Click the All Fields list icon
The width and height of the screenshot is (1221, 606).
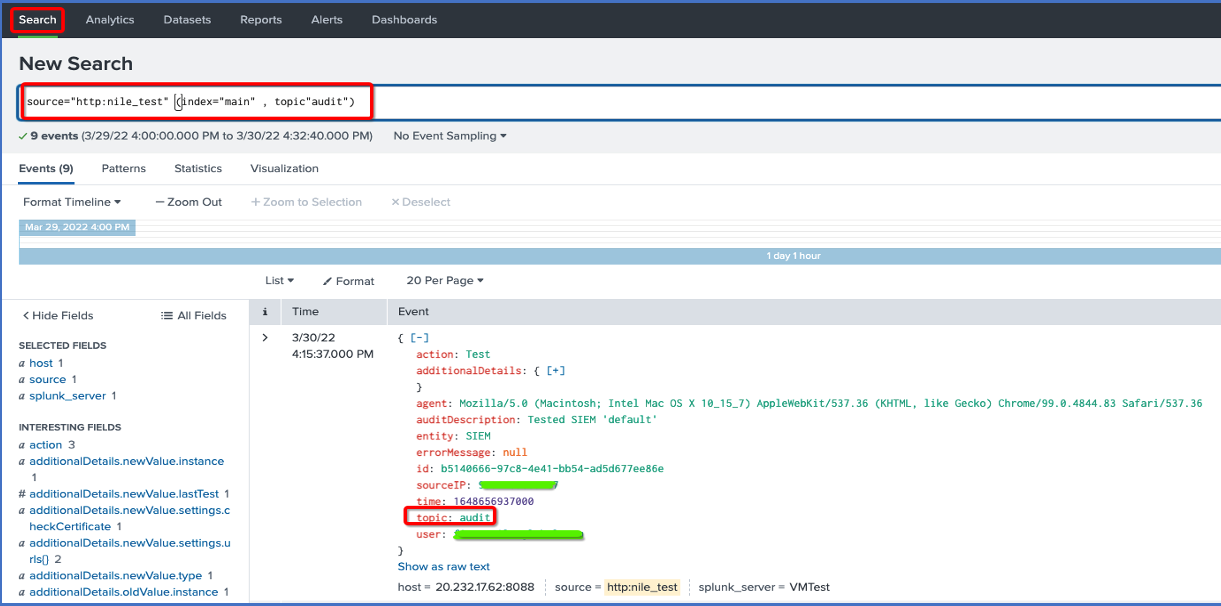point(167,316)
